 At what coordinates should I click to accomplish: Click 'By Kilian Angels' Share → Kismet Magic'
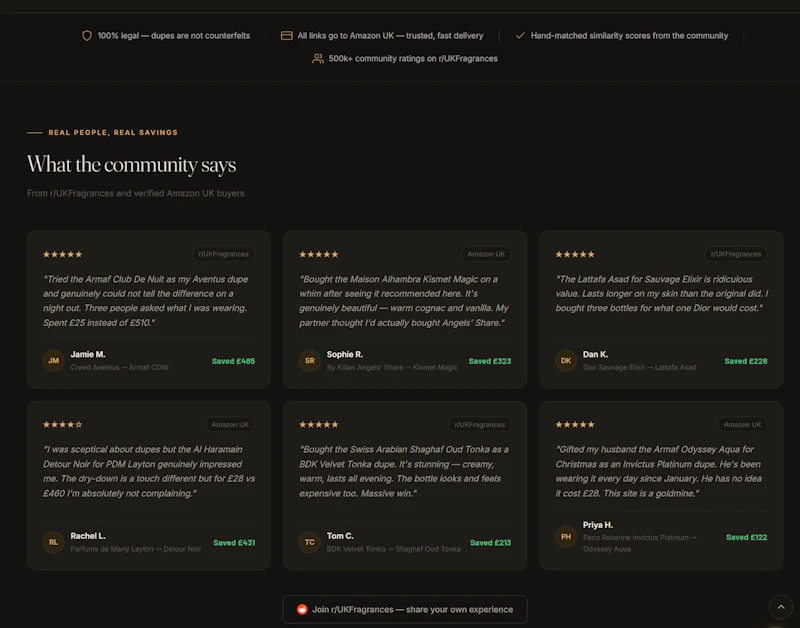392,367
